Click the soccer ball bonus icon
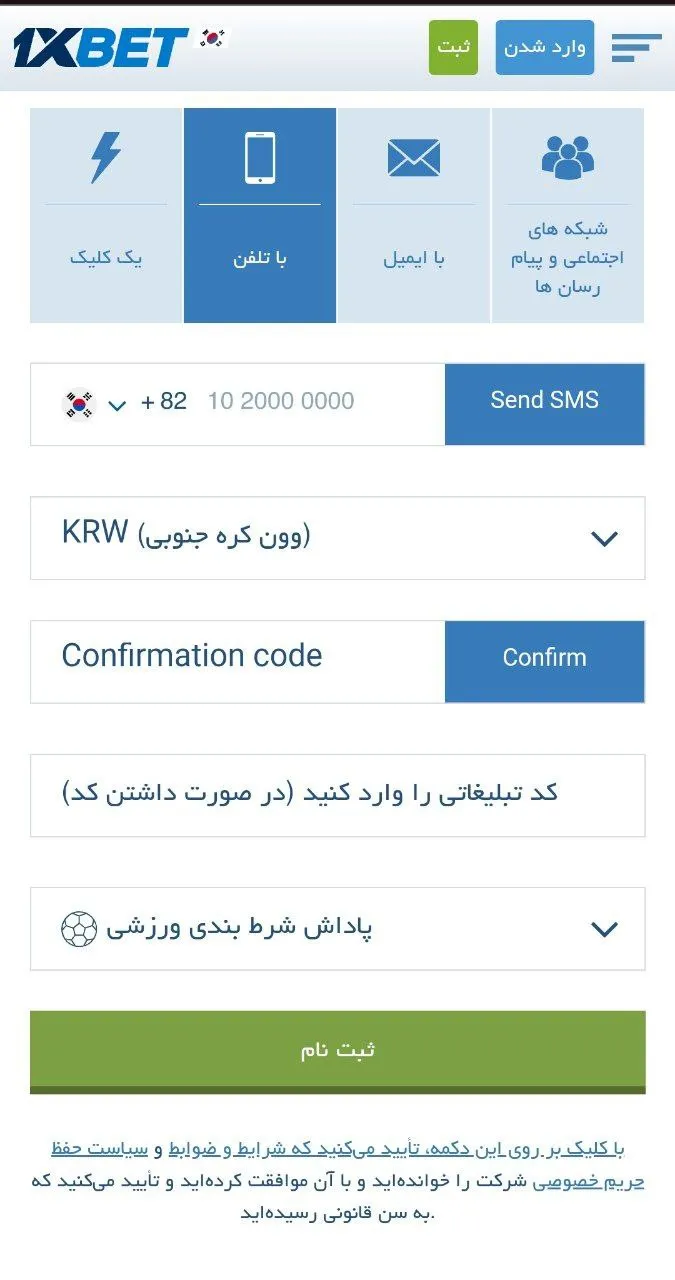The image size is (675, 1280). (x=80, y=929)
